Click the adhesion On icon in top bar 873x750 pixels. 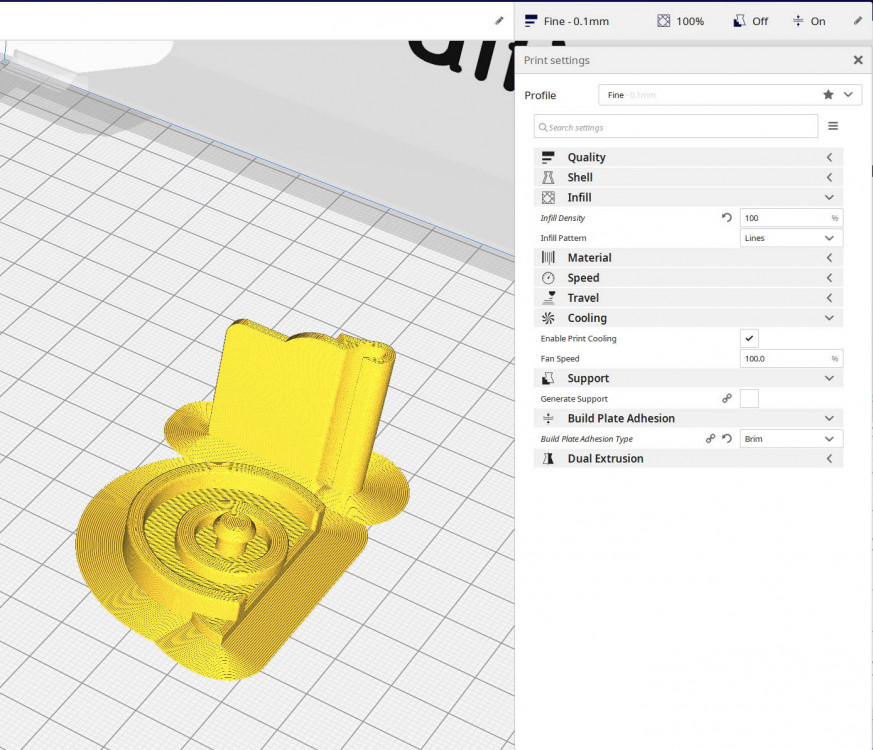(x=798, y=21)
